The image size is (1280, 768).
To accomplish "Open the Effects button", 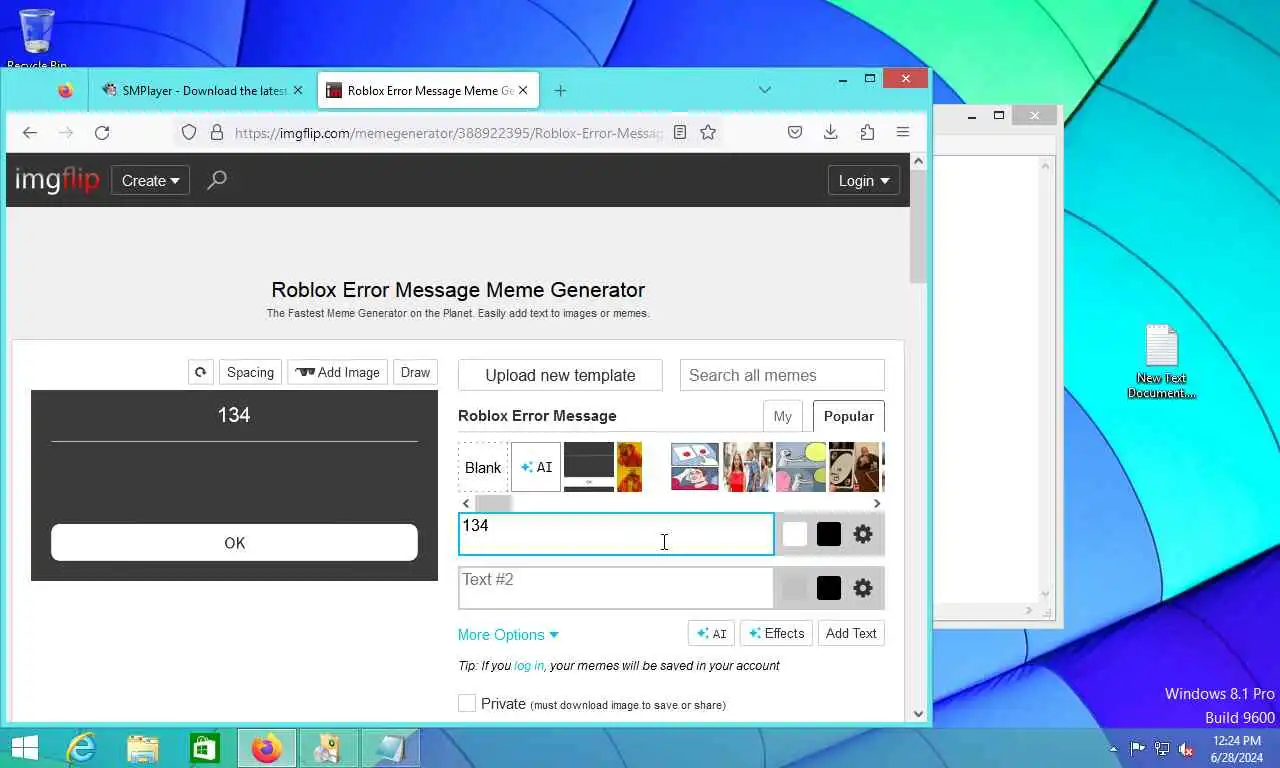I will (x=776, y=633).
